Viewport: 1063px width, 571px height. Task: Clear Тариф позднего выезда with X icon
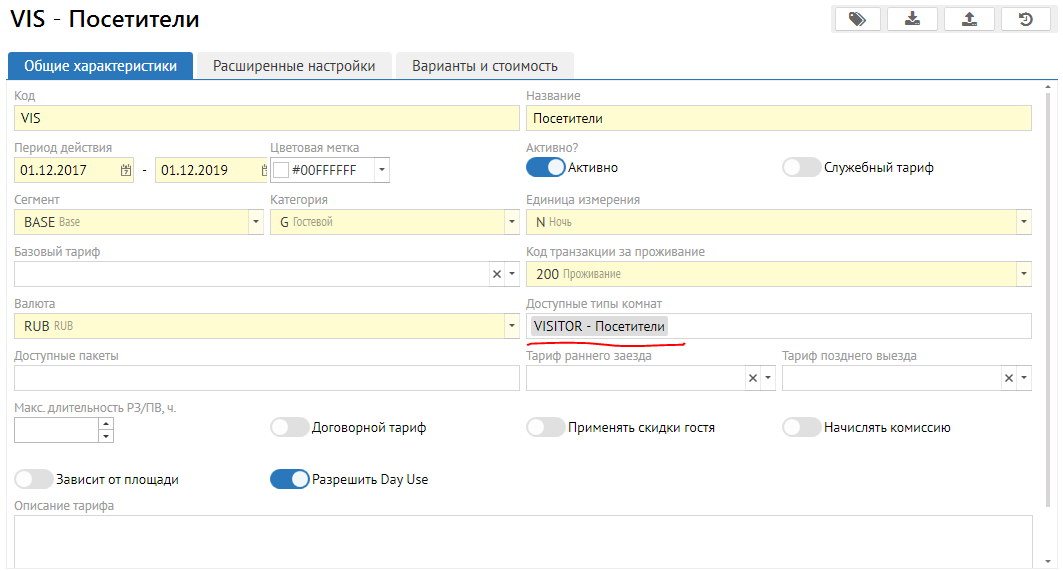pos(1009,378)
